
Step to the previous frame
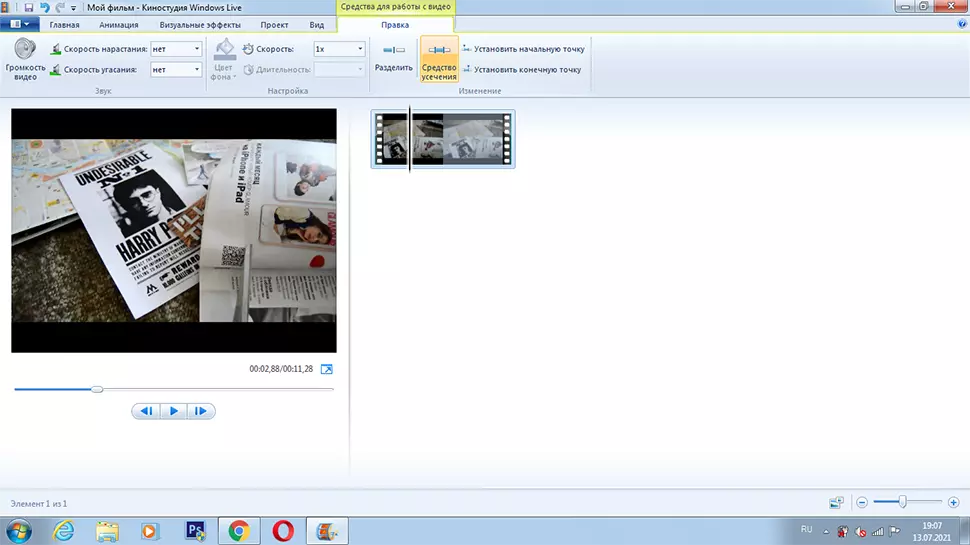coord(146,411)
